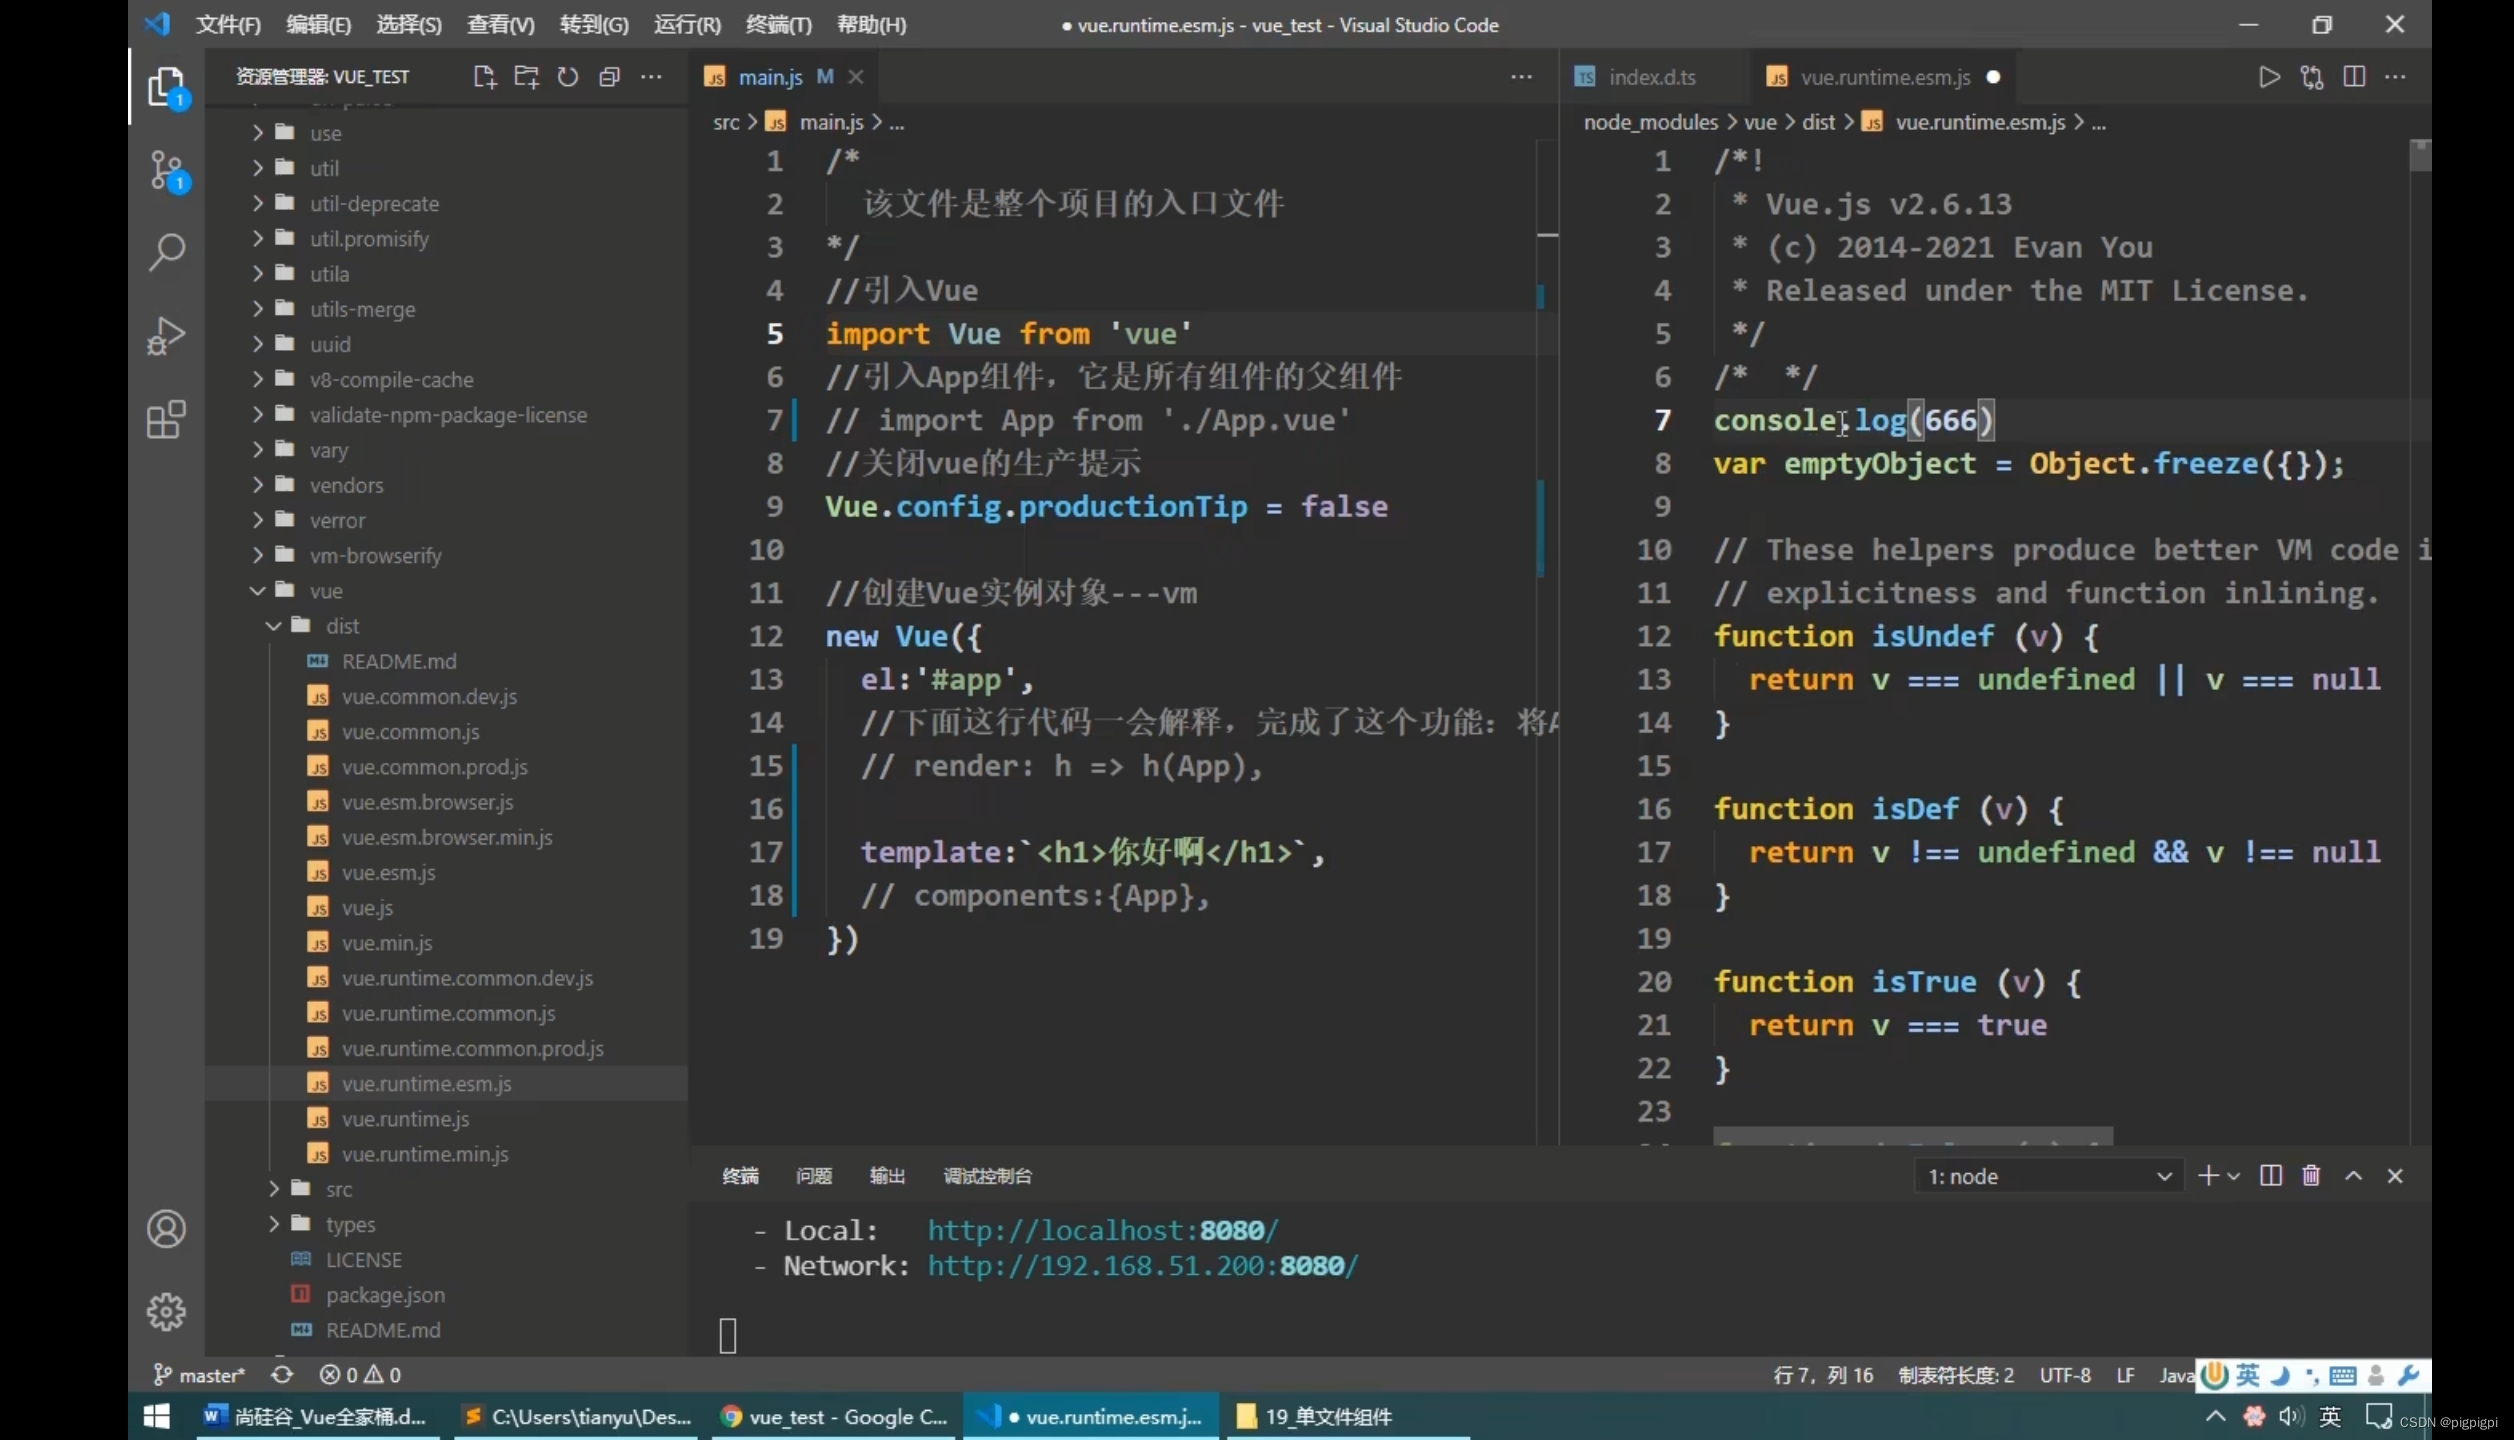The height and width of the screenshot is (1440, 2514).
Task: Open the 终端(T) menu
Action: (779, 25)
